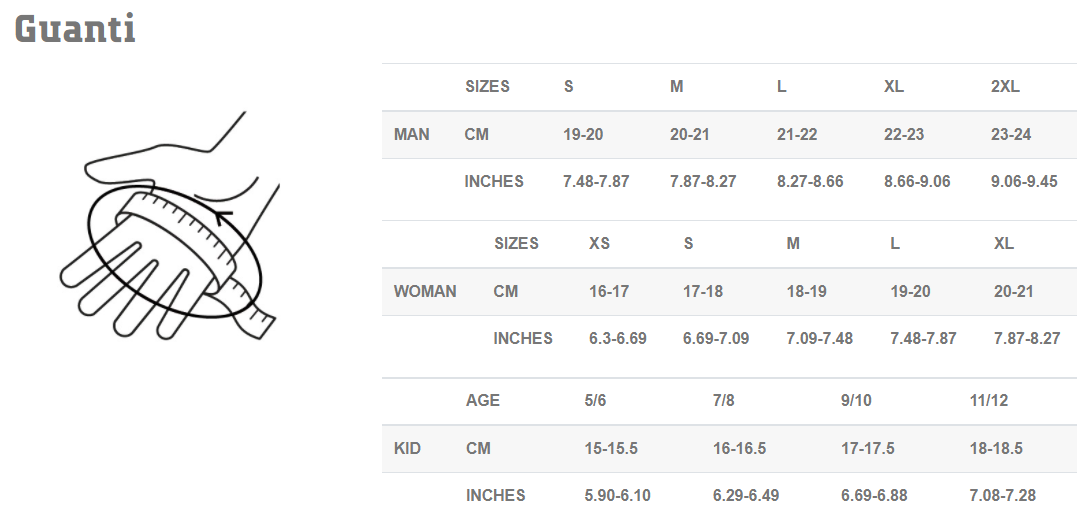This screenshot has width=1077, height=512.
Task: Click the man's 21-22 cm cell
Action: 797,134
